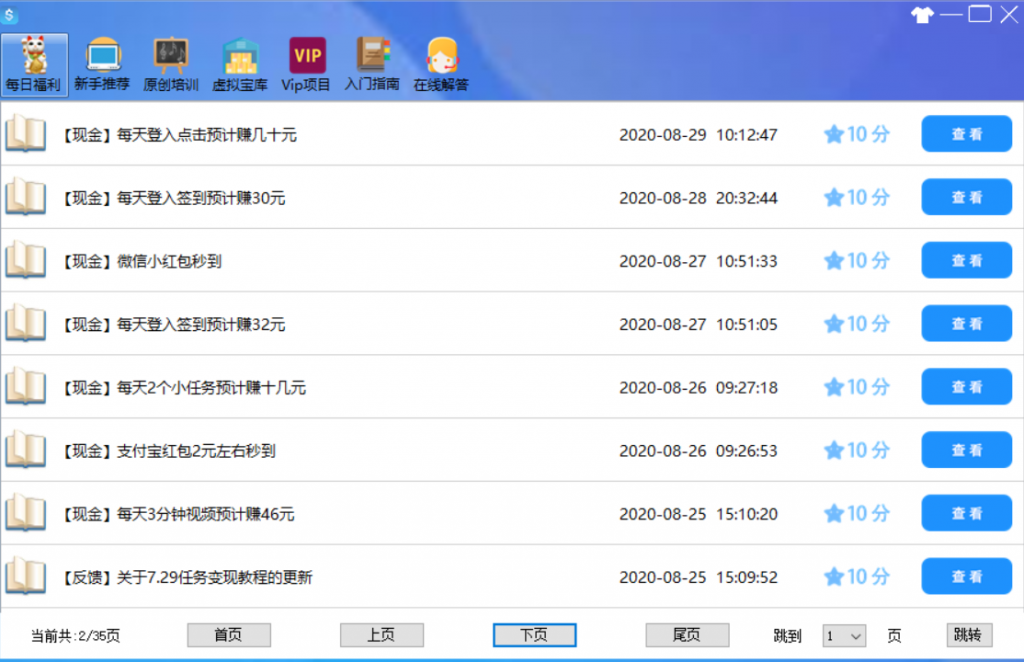Viewport: 1024px width, 662px height.
Task: View 每天3分钟视频预计赚46元 with 查看 button
Action: point(967,514)
